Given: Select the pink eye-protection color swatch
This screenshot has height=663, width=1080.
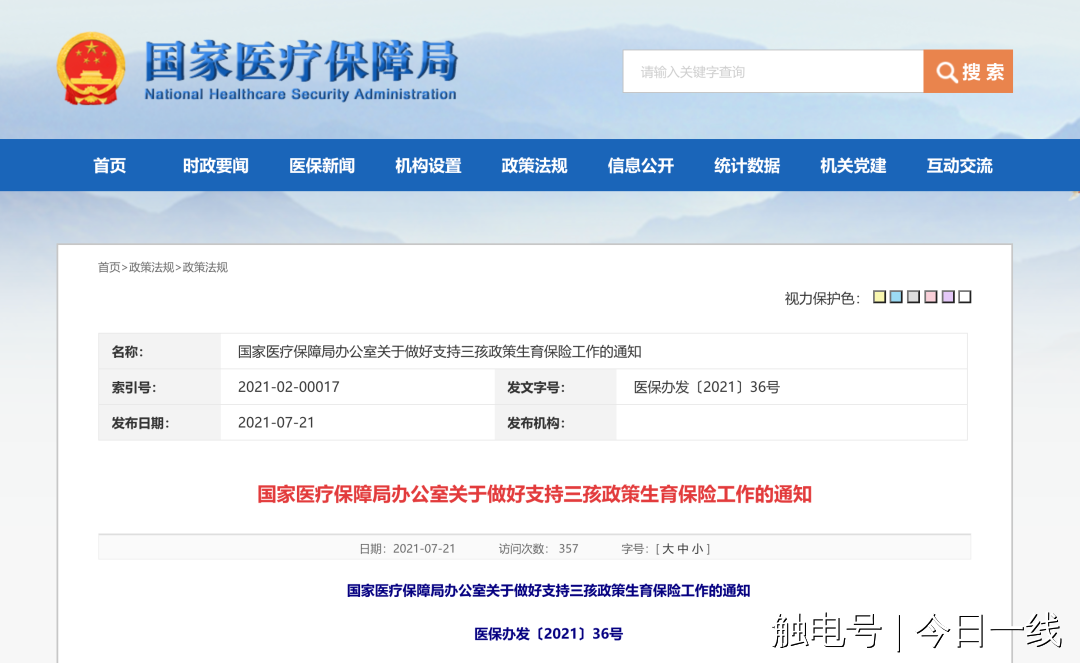Looking at the screenshot, I should click(931, 297).
